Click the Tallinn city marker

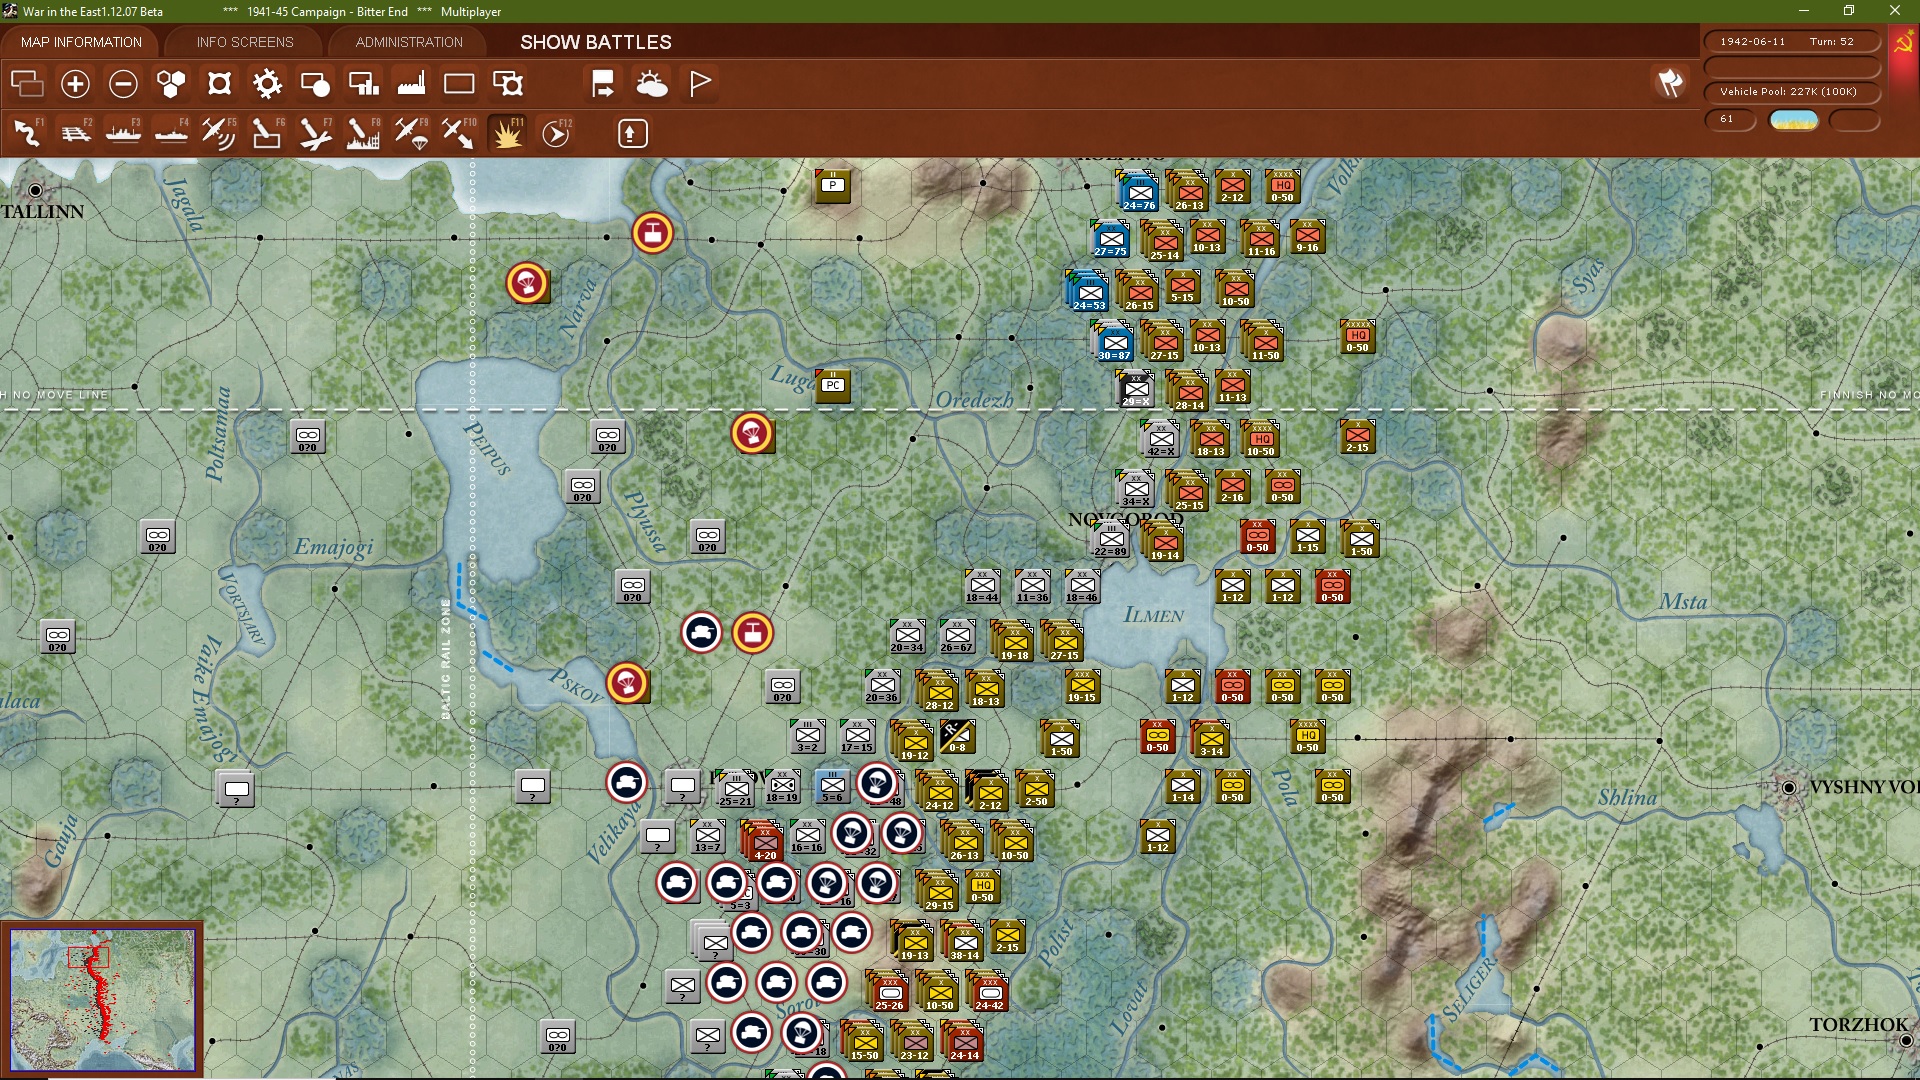(x=36, y=190)
